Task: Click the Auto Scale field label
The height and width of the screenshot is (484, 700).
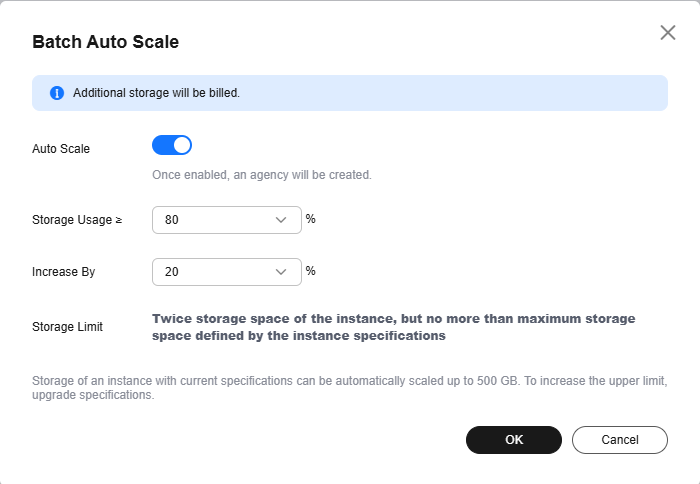Action: point(61,149)
